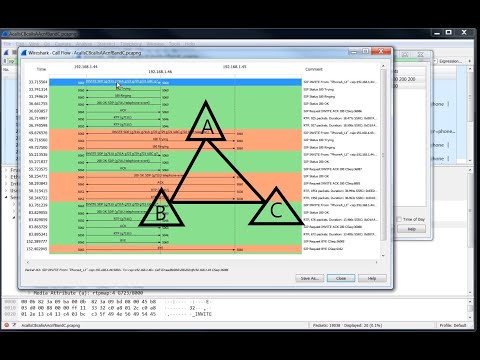Click the 192.168.1.46 host label

click(160, 72)
